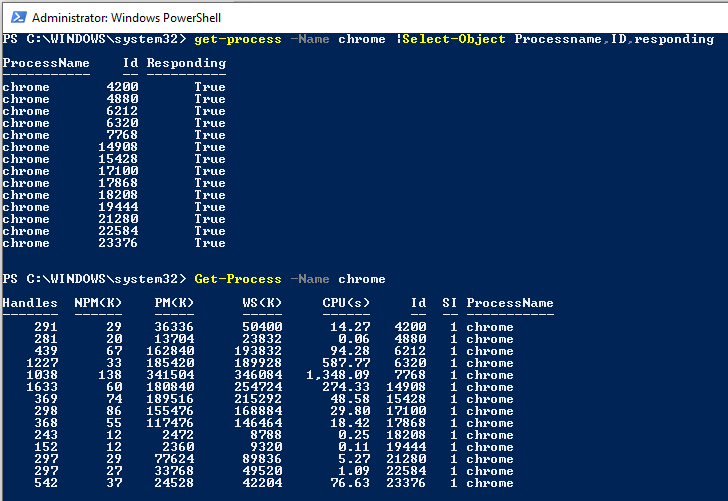728x501 pixels.
Task: Click Id value 6320 in first table
Action: coord(122,123)
